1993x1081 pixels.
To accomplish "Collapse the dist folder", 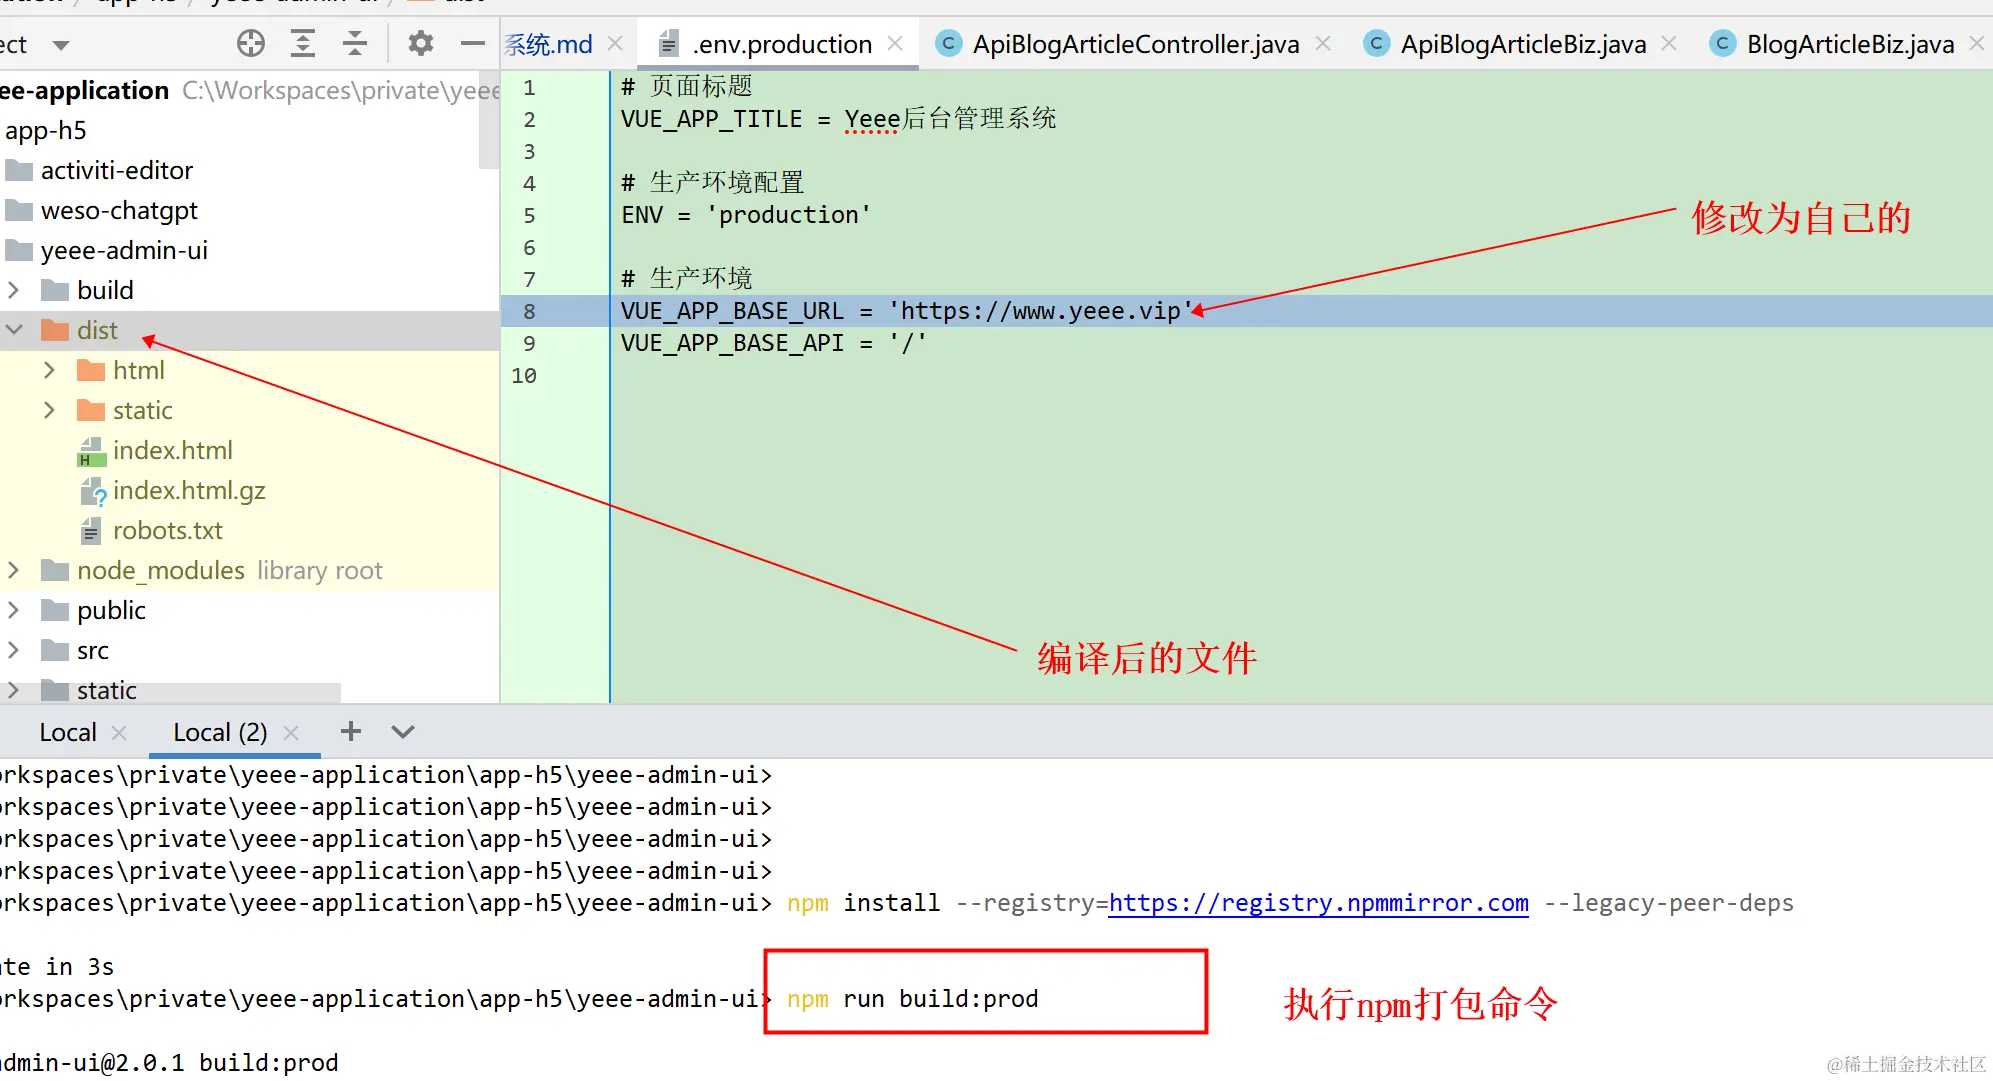I will coord(13,329).
